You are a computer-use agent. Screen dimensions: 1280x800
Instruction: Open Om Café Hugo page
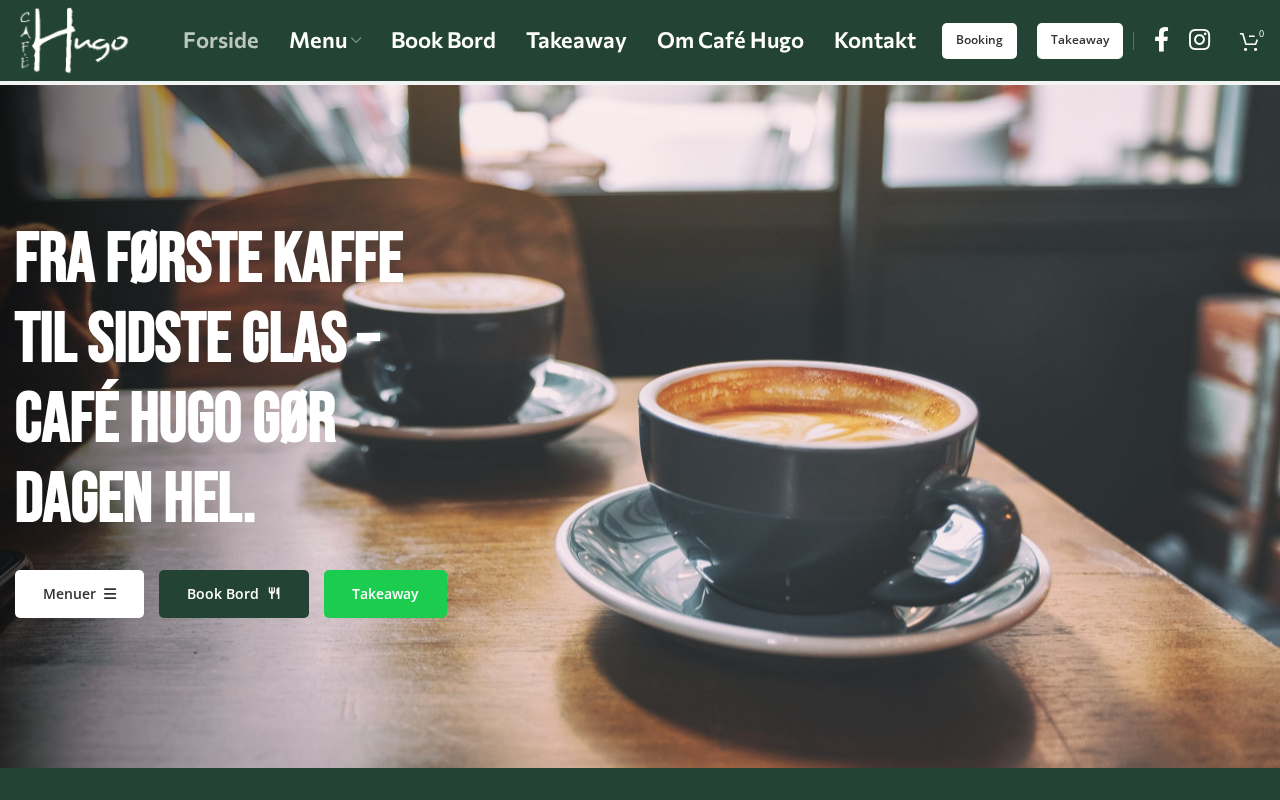(730, 41)
